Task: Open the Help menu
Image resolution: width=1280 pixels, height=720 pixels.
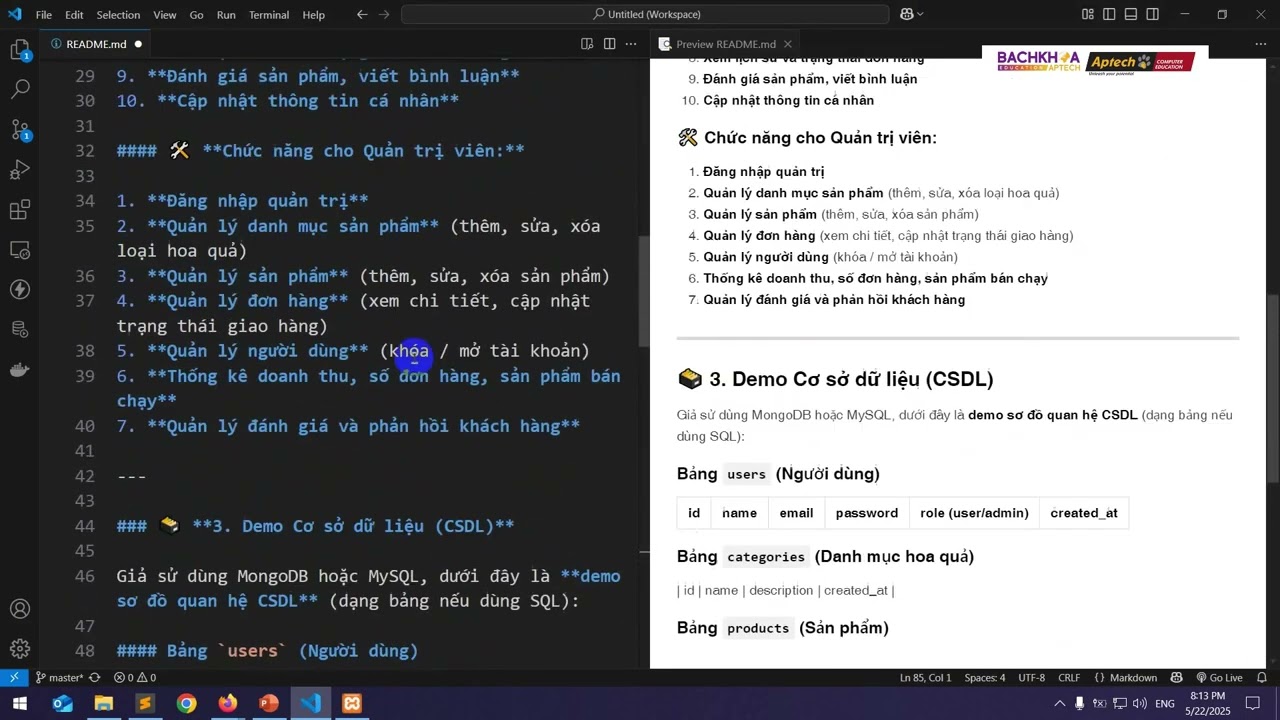Action: coord(314,15)
